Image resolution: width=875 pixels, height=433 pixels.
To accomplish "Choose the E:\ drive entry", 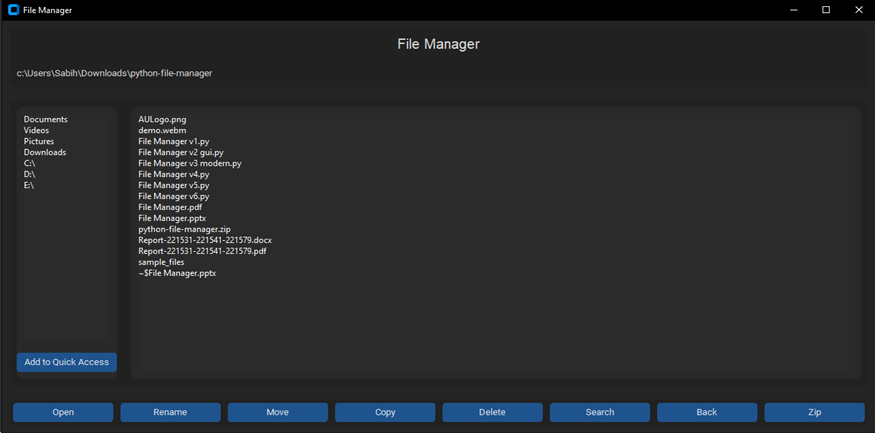I will tap(28, 185).
